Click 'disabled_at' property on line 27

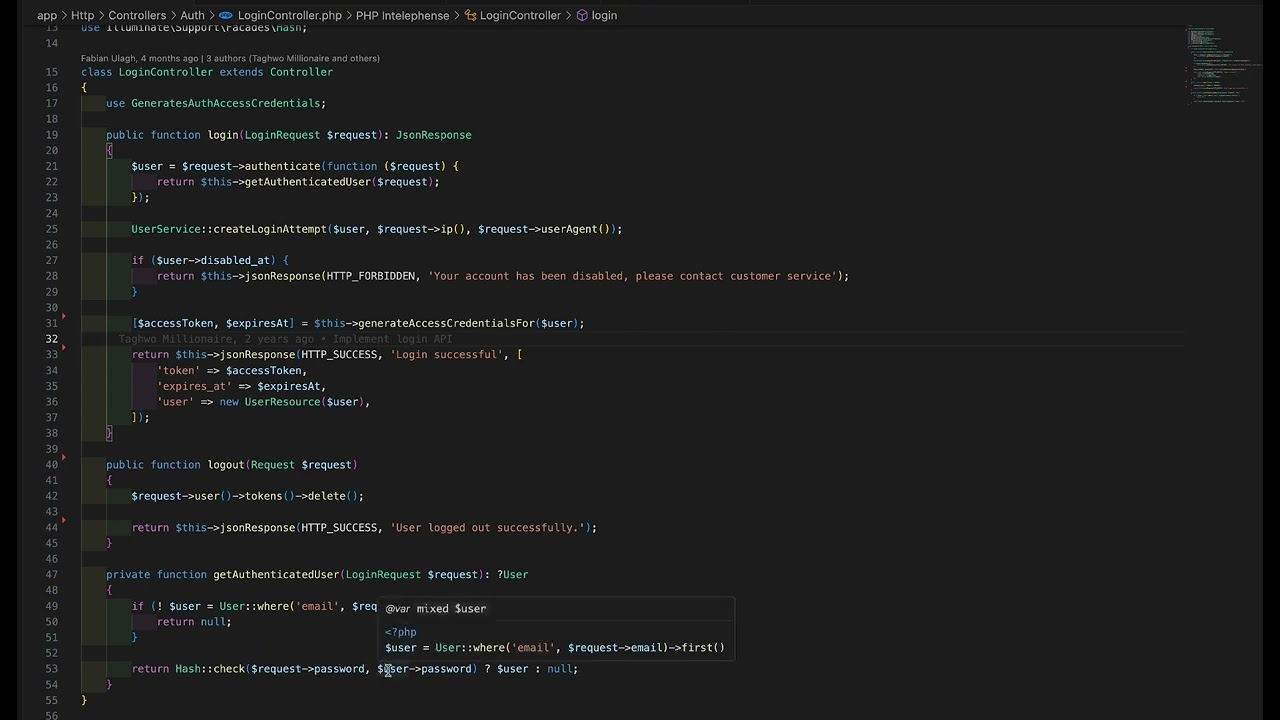(235, 261)
